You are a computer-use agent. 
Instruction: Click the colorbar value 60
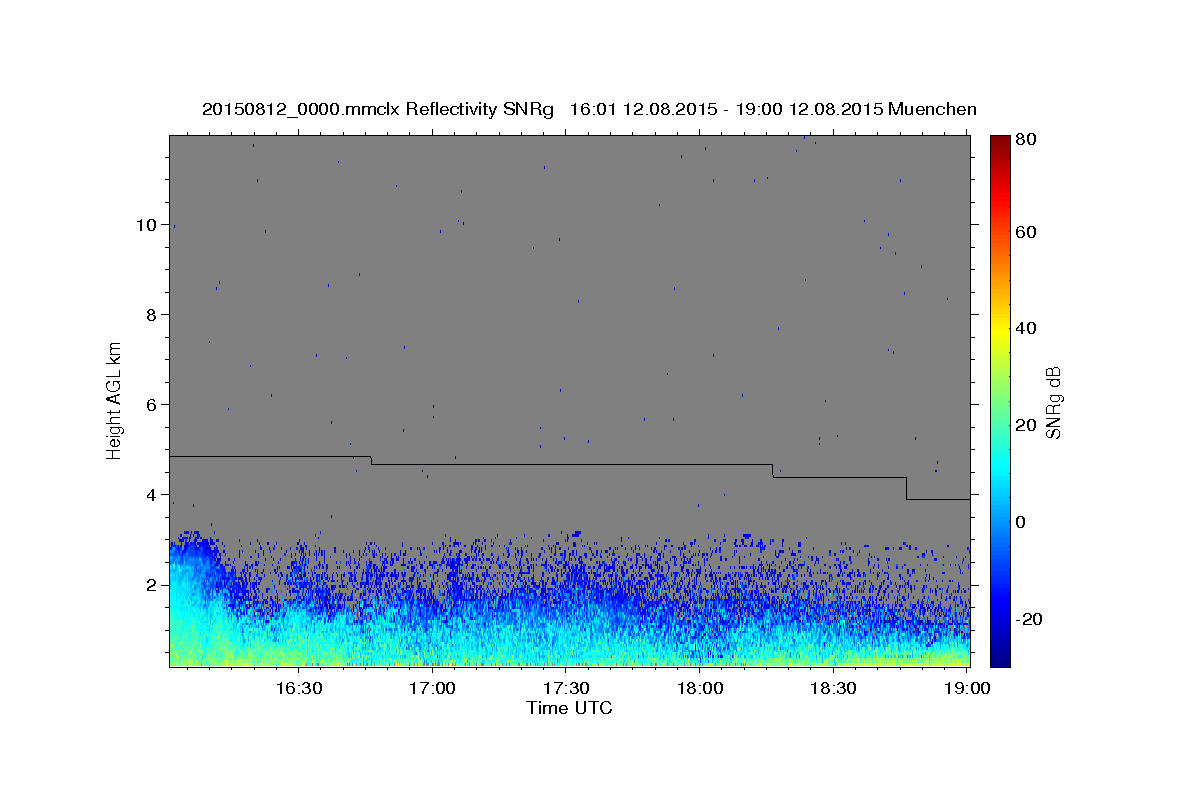tap(1027, 232)
